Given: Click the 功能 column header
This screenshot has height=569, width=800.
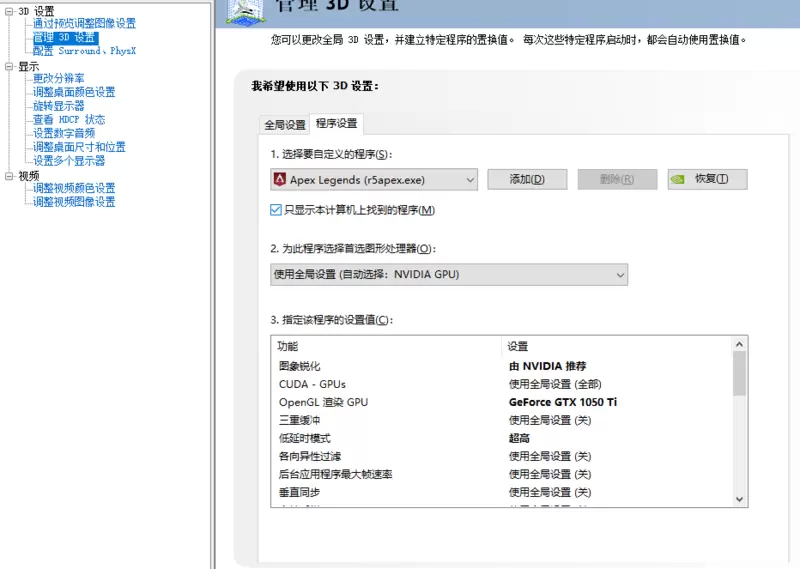Looking at the screenshot, I should pos(386,346).
